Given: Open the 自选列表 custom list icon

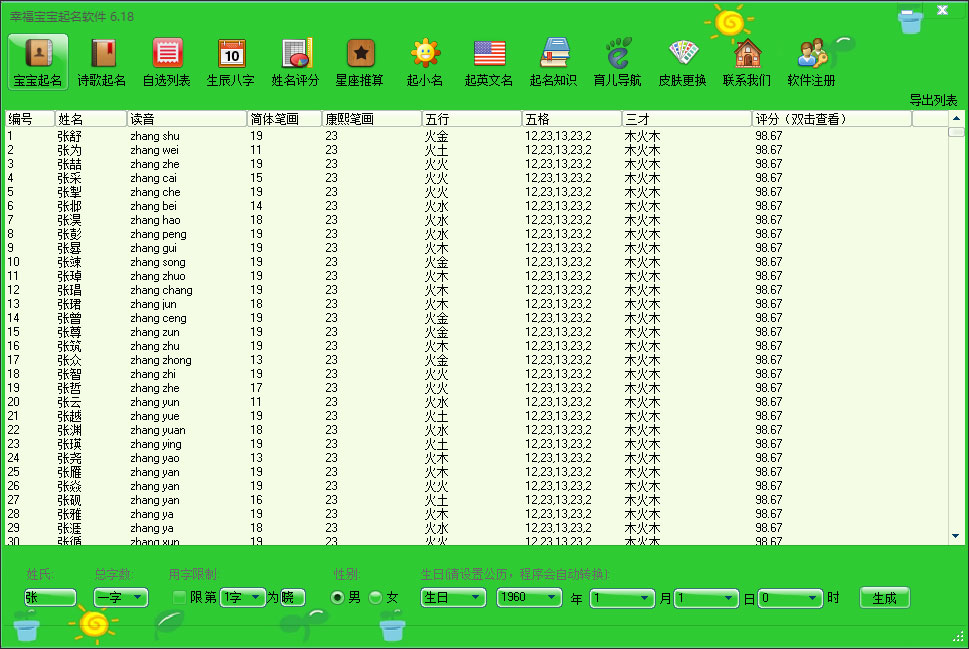Looking at the screenshot, I should (x=167, y=62).
